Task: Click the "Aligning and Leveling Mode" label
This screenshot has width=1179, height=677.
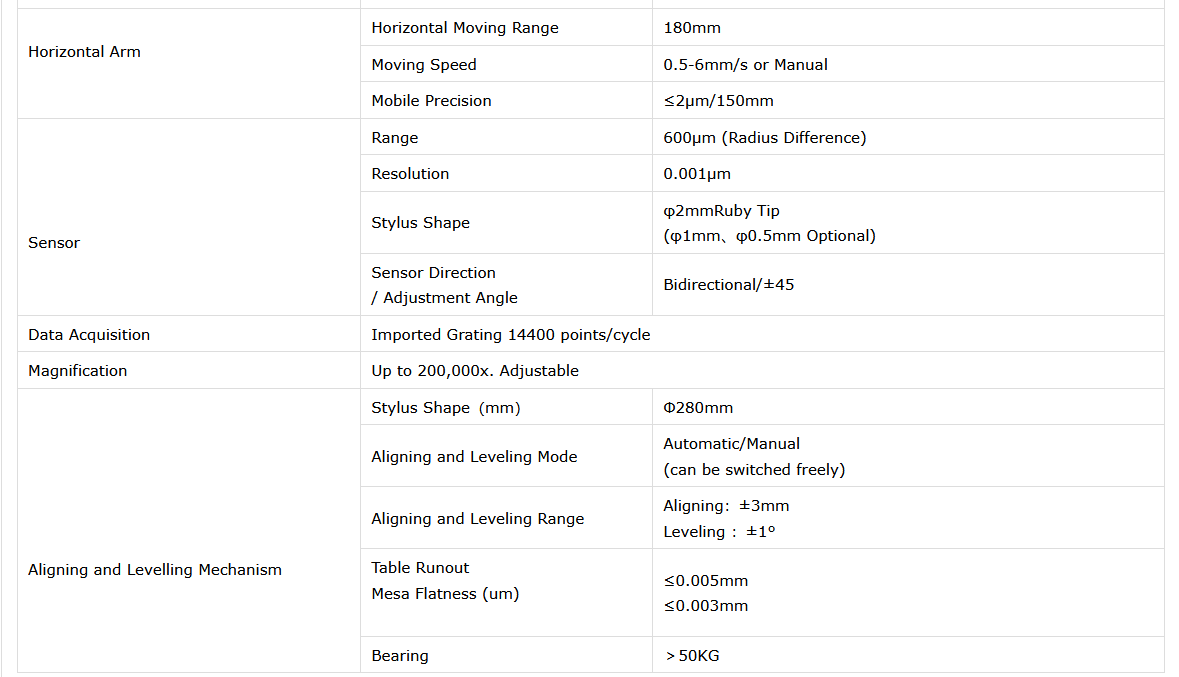Action: [x=474, y=457]
